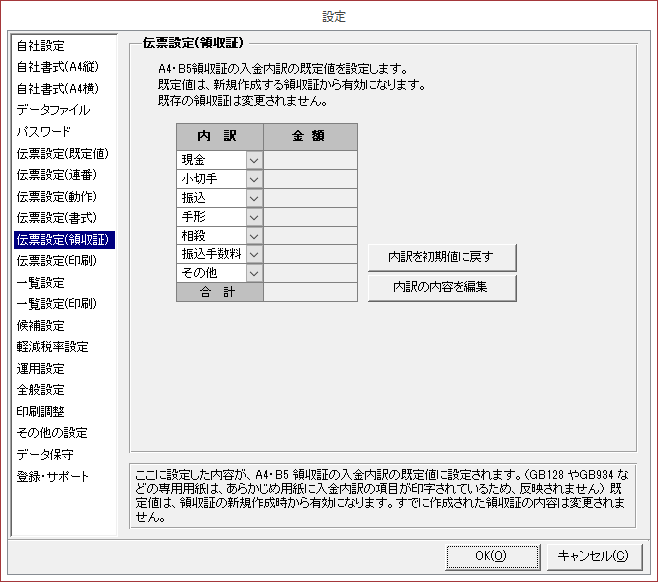
Task: Expand the 振込 dropdown arrow
Action: pos(254,198)
